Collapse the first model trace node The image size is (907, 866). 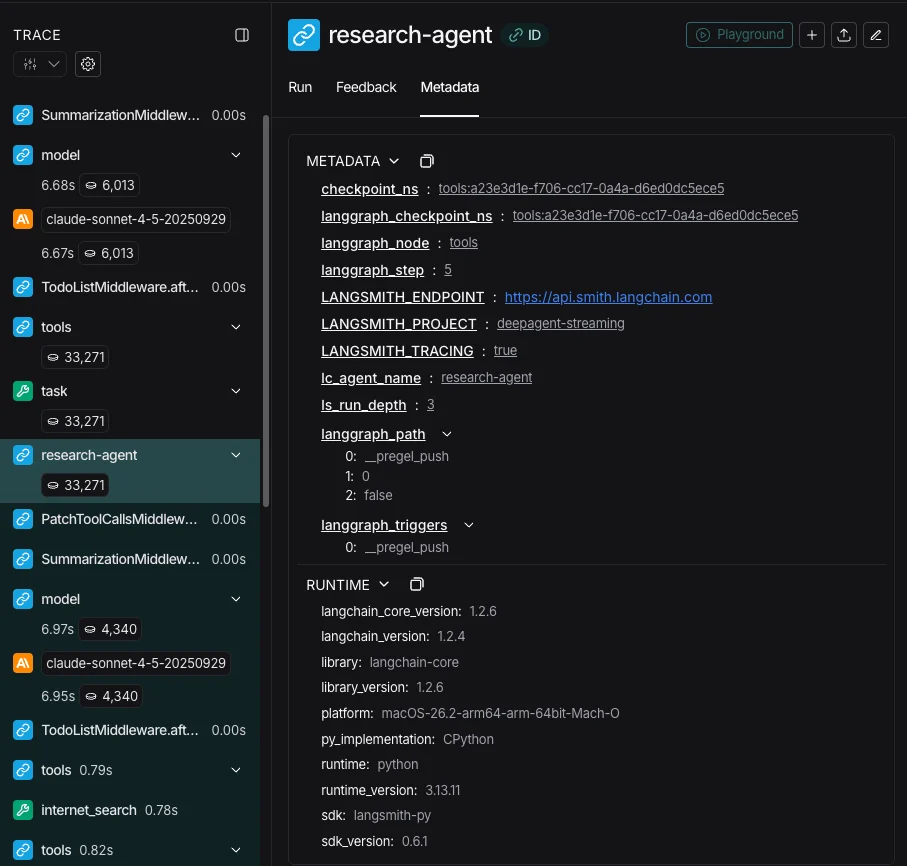[x=235, y=155]
